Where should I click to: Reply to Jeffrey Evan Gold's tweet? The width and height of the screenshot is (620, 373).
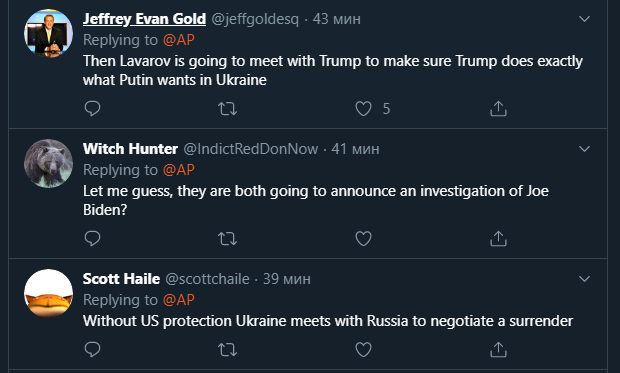click(x=93, y=108)
